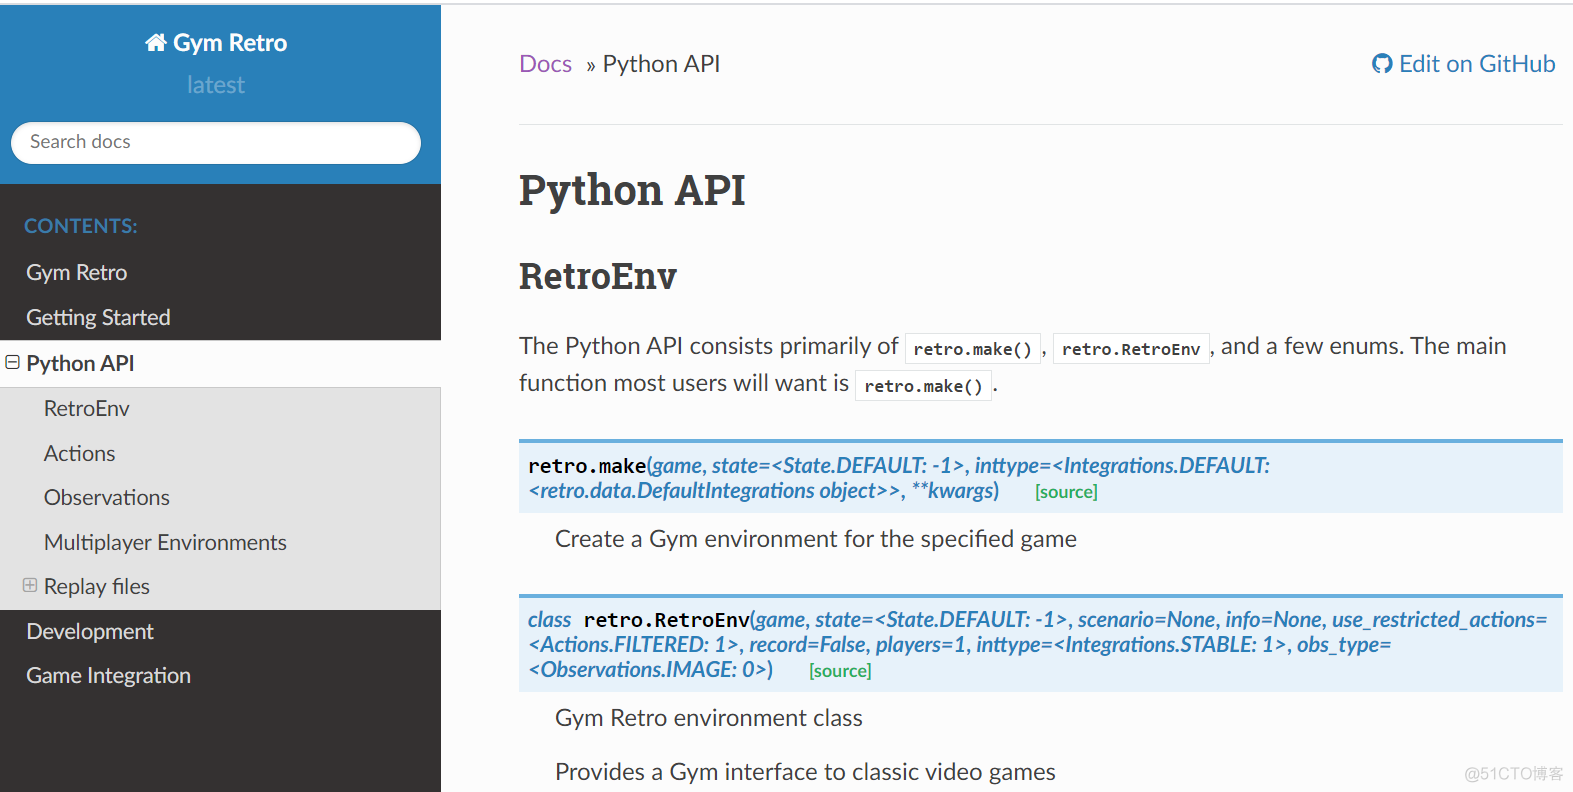Expand the Replay files subsection
The width and height of the screenshot is (1573, 792).
point(30,585)
